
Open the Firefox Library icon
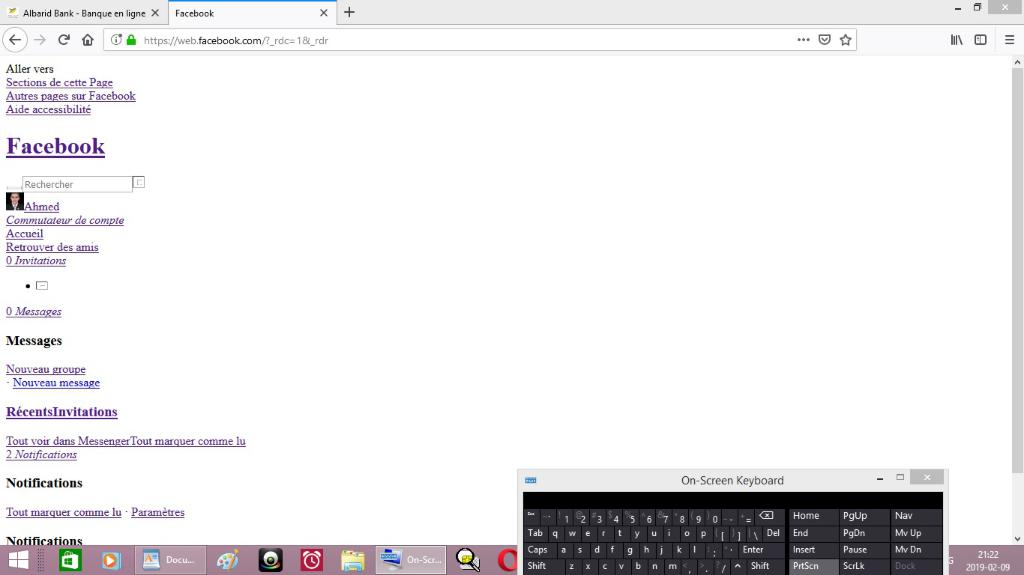tap(957, 40)
